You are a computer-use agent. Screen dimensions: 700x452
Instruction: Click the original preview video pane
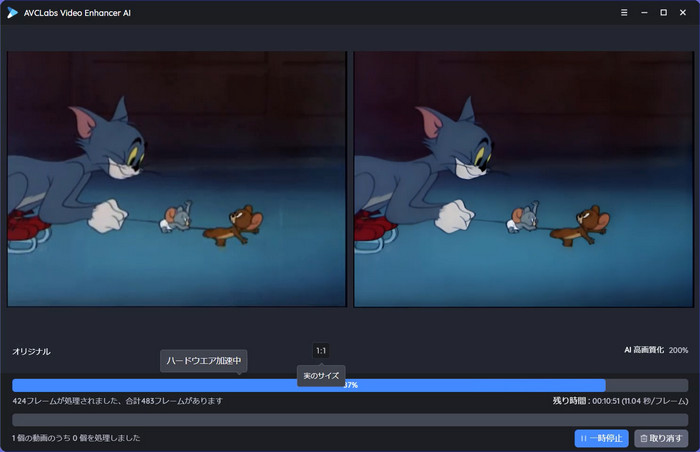(177, 179)
